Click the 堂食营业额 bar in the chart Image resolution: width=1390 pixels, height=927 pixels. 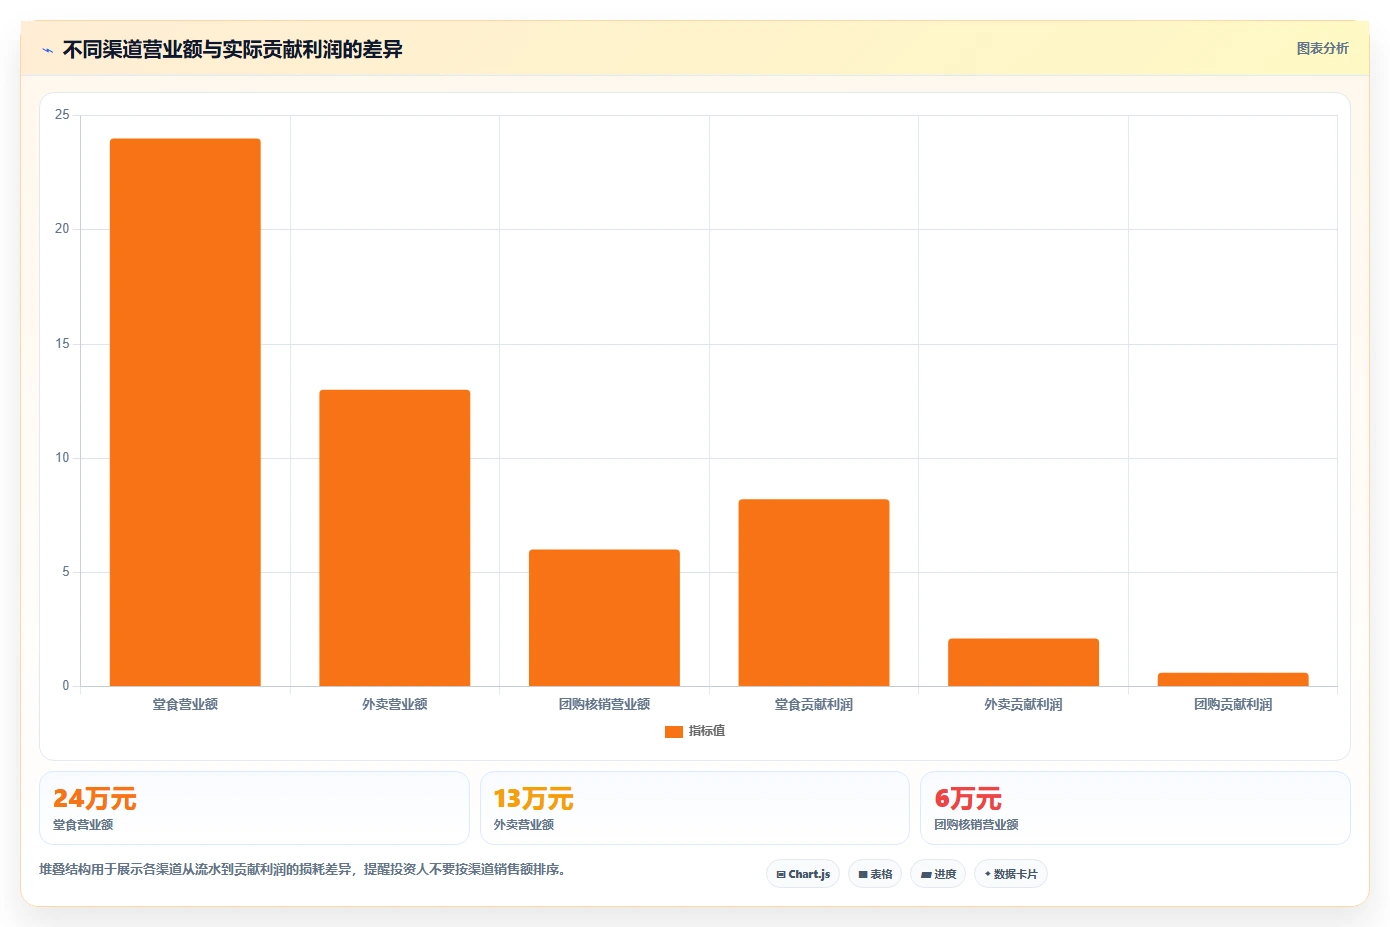(185, 412)
